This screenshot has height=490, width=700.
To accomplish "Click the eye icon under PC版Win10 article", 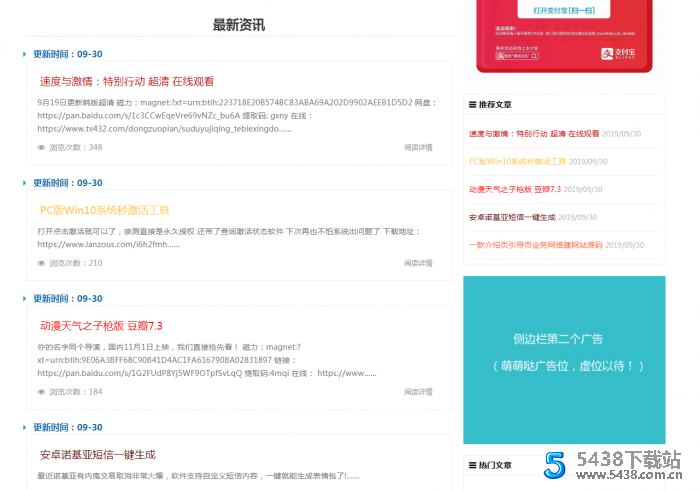I will (x=41, y=263).
